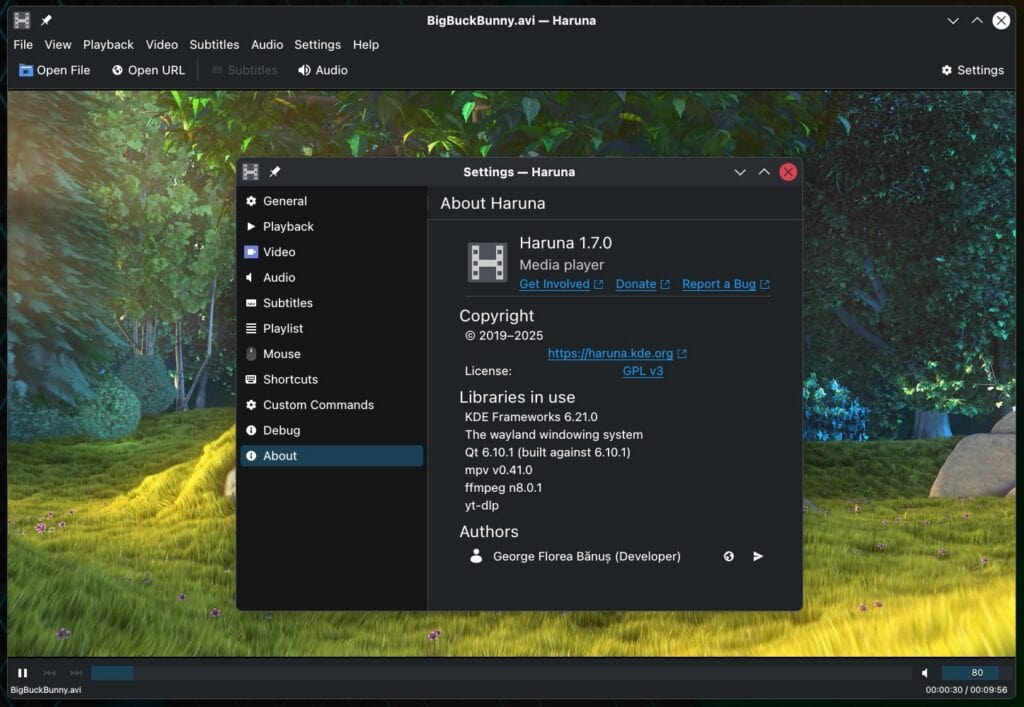The width and height of the screenshot is (1024, 707).
Task: Click the chevron-down on the main window titlebar
Action: click(953, 20)
